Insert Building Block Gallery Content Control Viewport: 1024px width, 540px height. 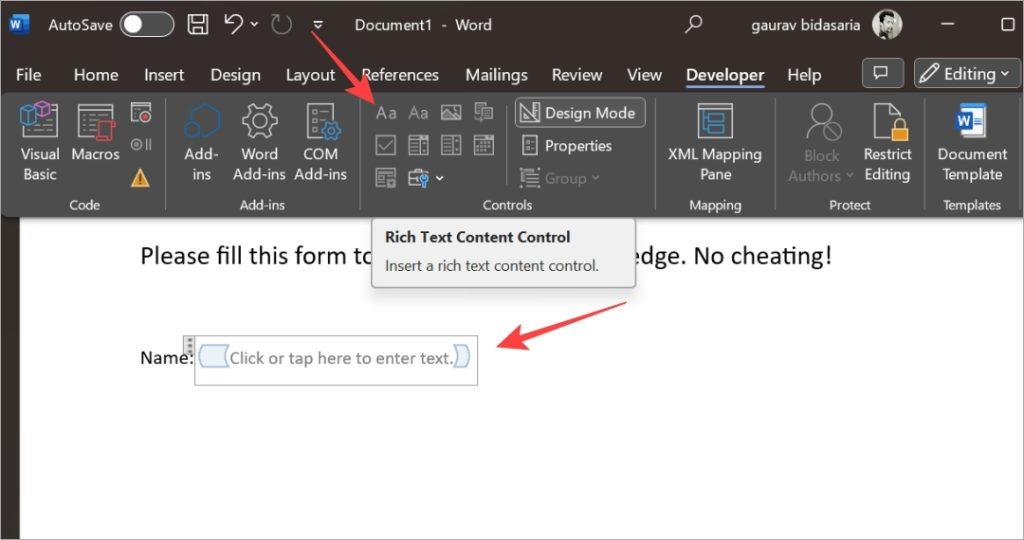[x=484, y=113]
